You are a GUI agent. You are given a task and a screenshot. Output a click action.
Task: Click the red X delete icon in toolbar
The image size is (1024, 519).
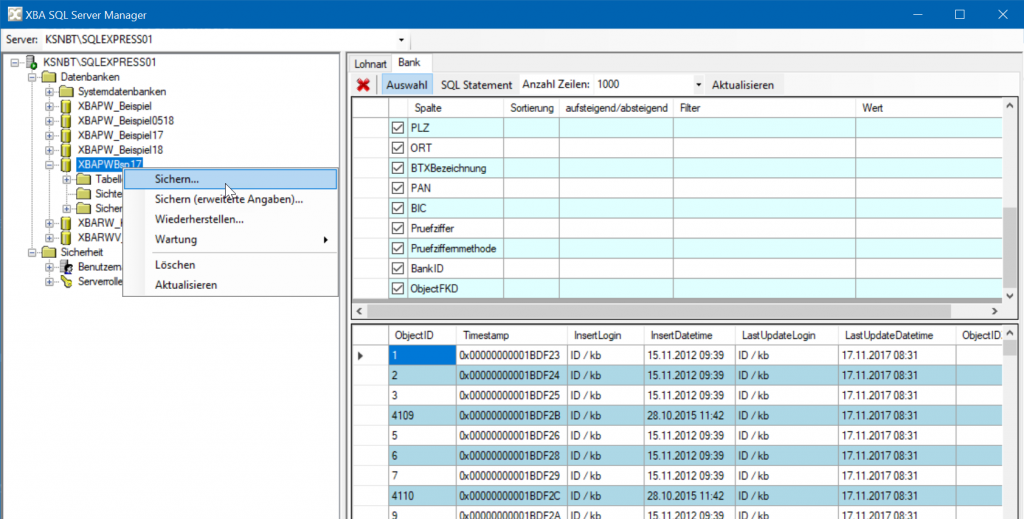(363, 85)
